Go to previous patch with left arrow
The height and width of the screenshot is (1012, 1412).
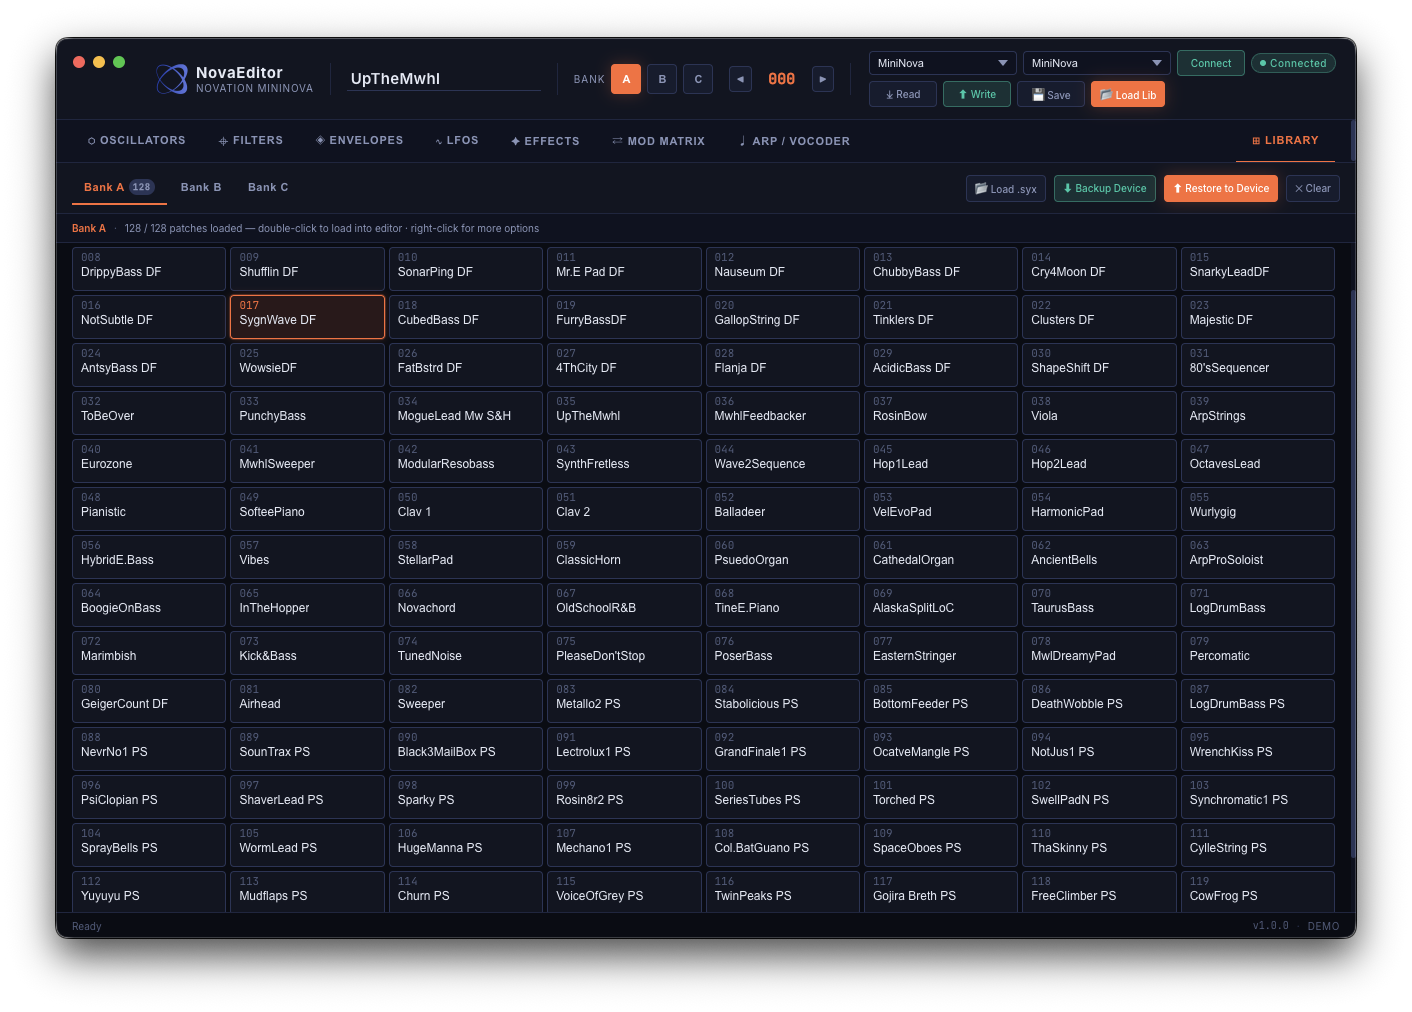[740, 79]
